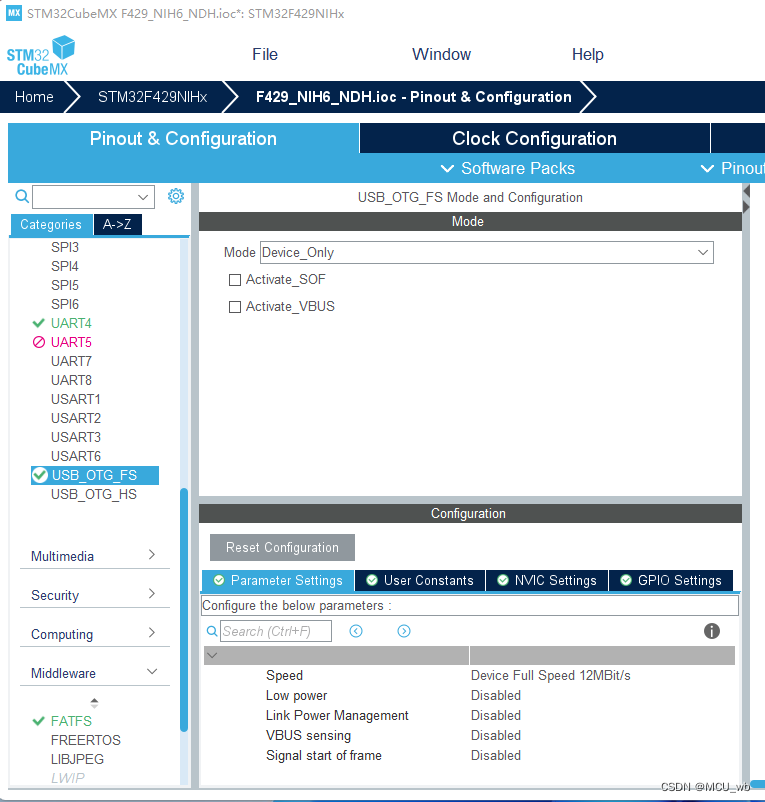Click the red disabled icon next to UART5
Screen dimensions: 765x802
click(39, 342)
